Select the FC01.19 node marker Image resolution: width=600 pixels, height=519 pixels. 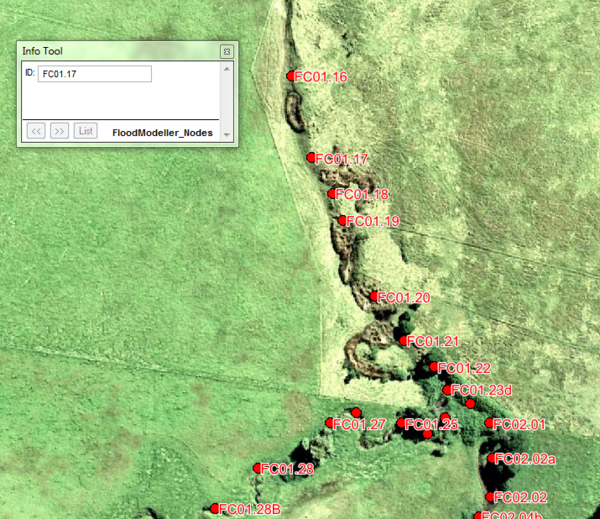[x=342, y=221]
